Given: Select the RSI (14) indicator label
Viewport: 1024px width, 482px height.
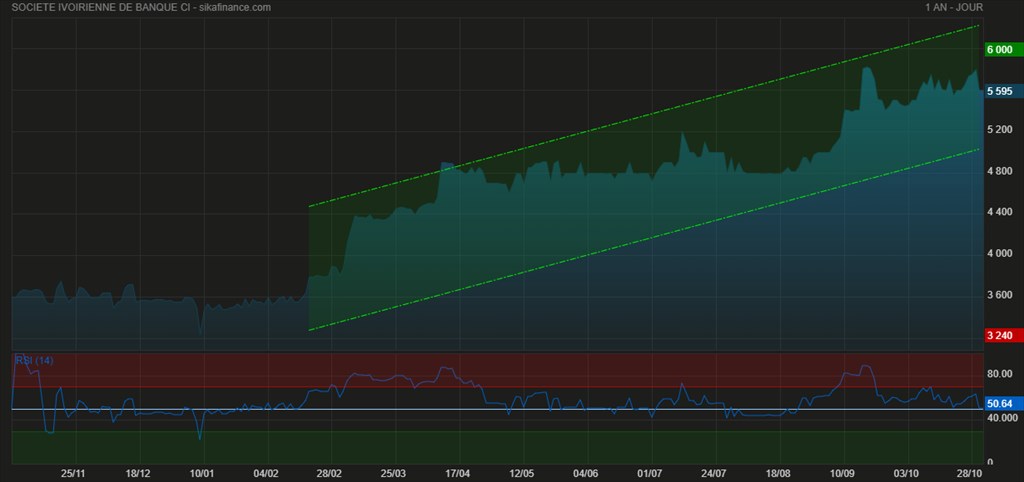Looking at the screenshot, I should click(x=34, y=360).
